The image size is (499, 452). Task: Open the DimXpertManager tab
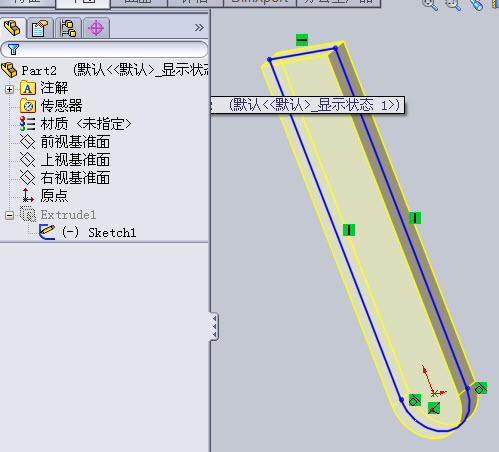[96, 28]
